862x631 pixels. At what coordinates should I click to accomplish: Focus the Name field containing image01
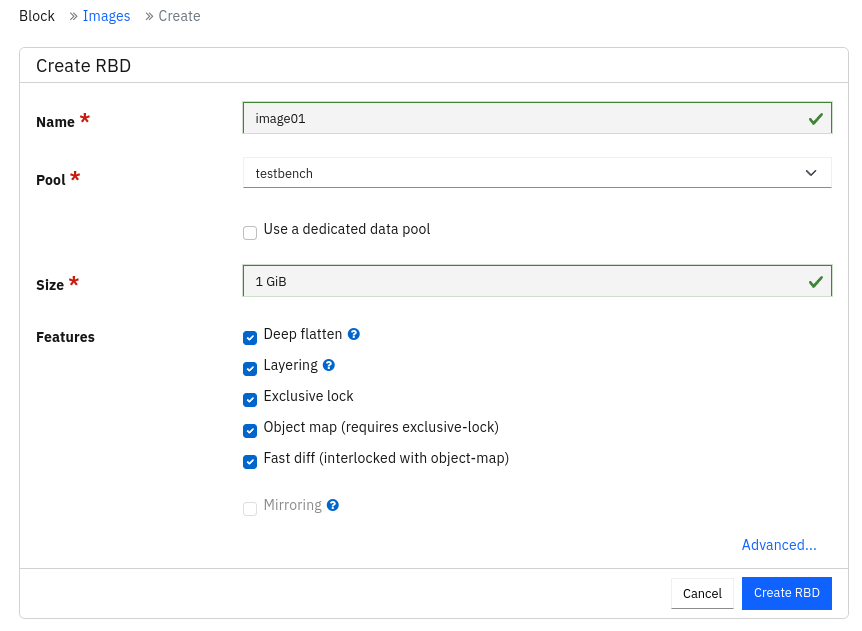point(537,118)
